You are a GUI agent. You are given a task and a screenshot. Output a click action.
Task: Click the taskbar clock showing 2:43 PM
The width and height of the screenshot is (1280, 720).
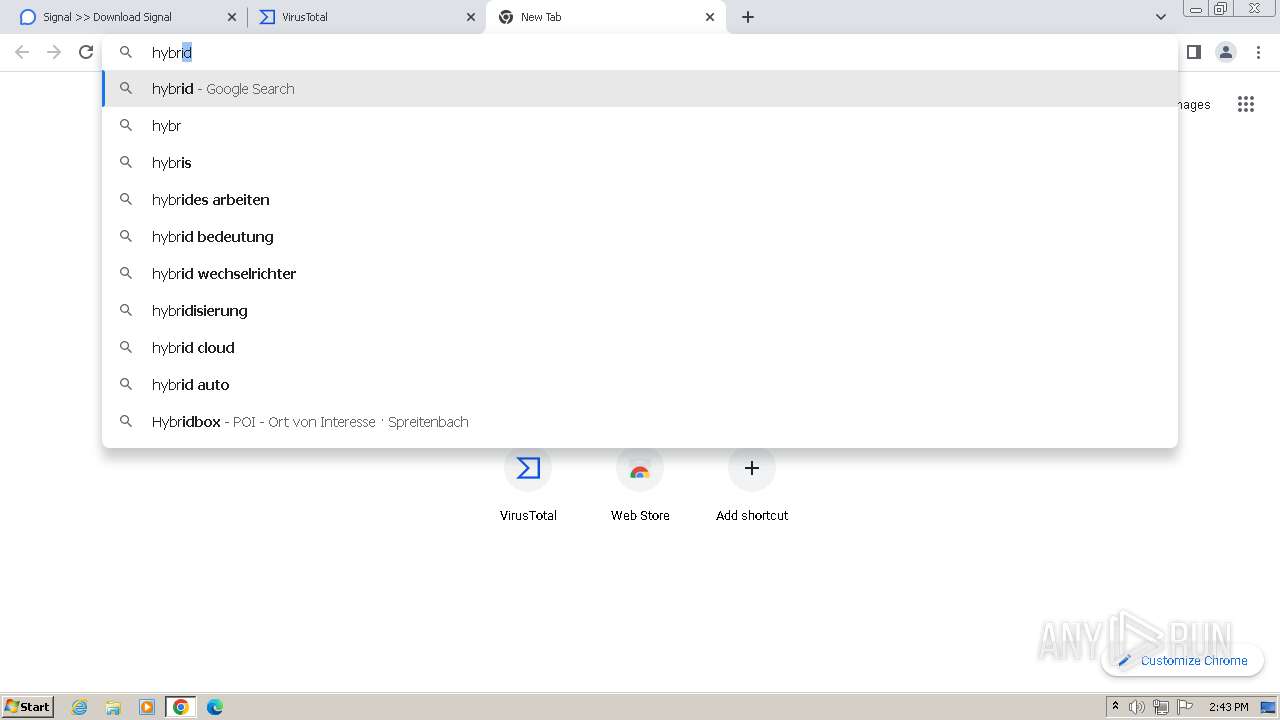pos(1228,707)
